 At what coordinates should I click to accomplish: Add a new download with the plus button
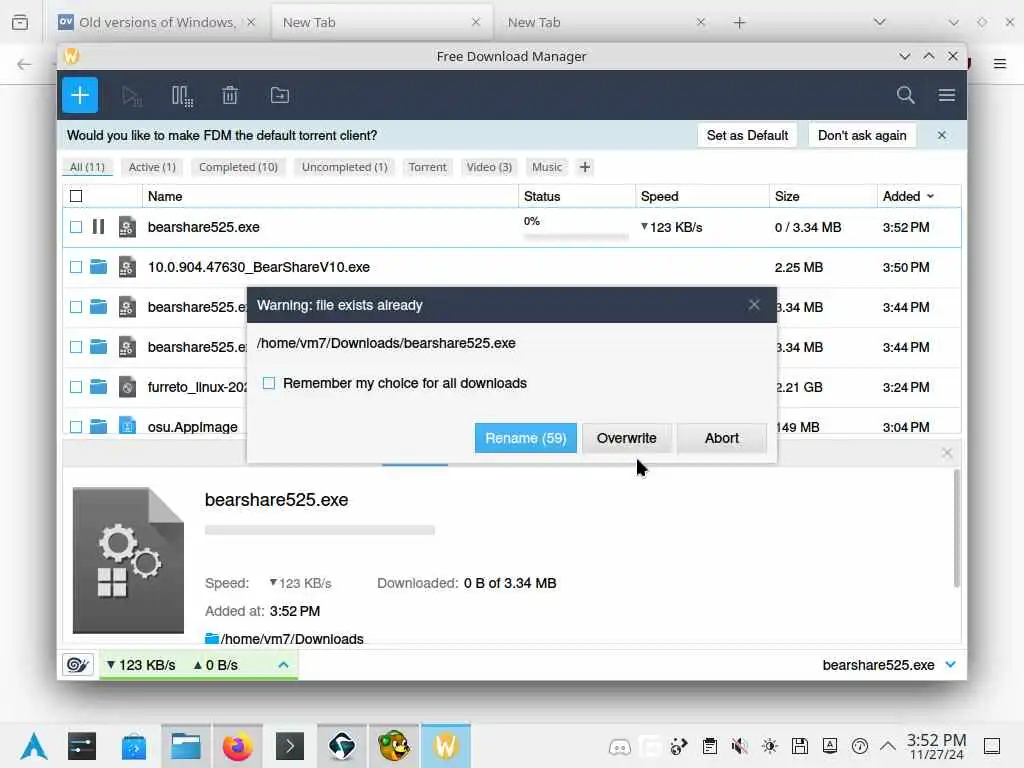(x=80, y=95)
